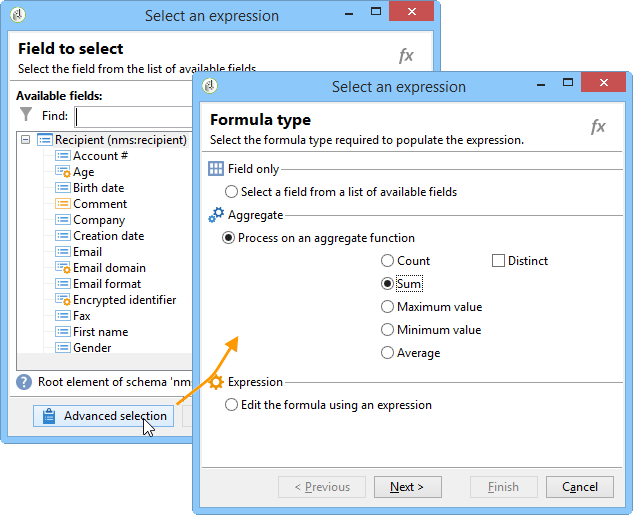The image size is (642, 530).
Task: Enable the Distinct checkbox
Action: [x=499, y=261]
